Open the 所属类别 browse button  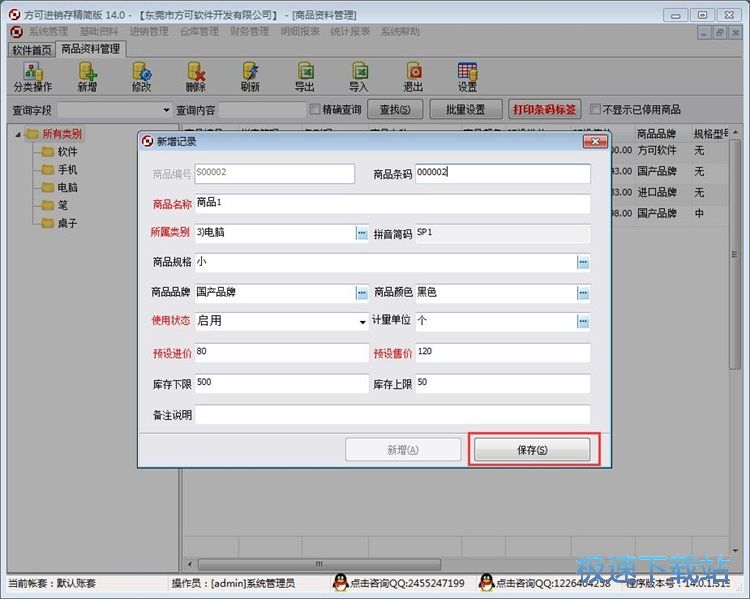362,233
